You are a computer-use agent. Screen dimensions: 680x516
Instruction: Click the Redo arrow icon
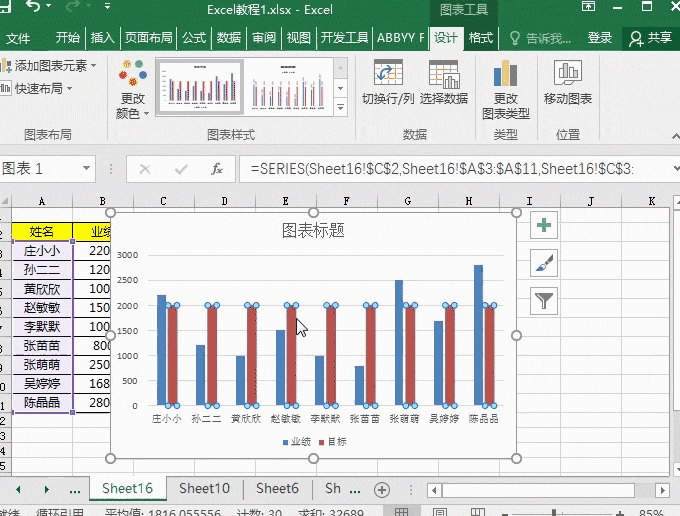pyautogui.click(x=72, y=6)
